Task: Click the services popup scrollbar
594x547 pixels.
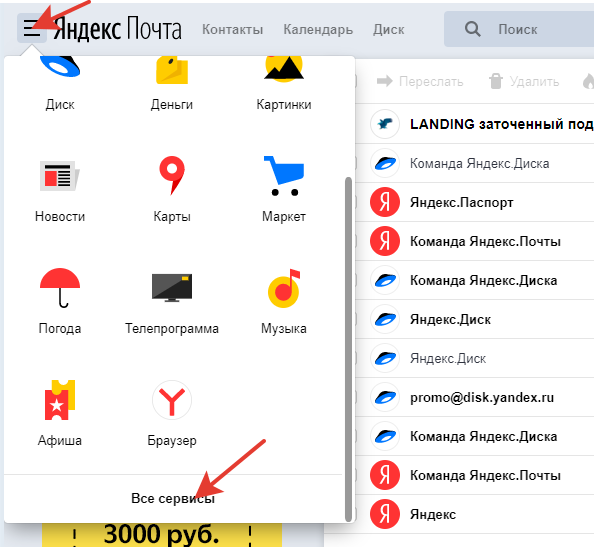Action: coord(349,349)
